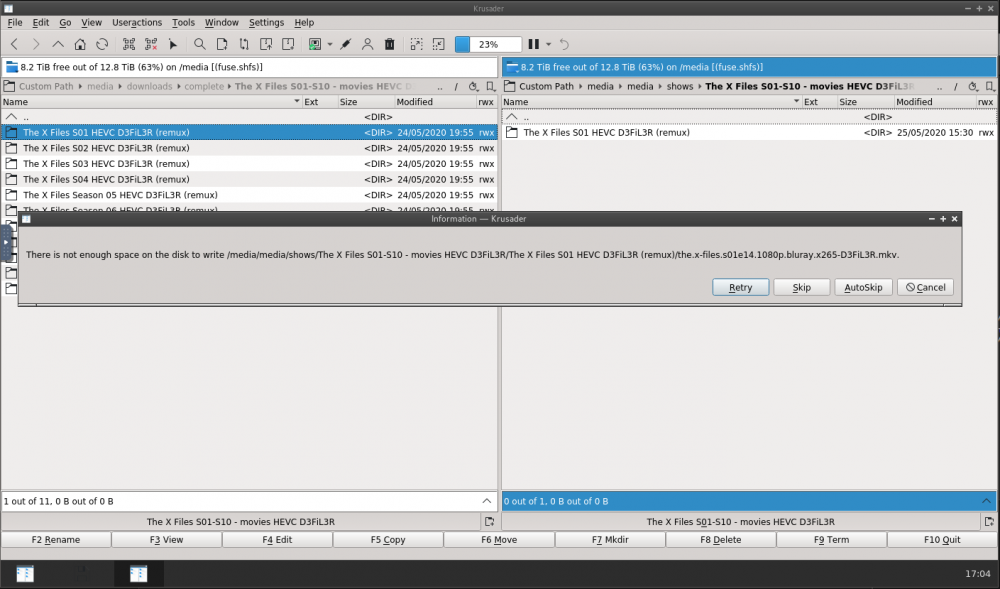Click the trash bin icon in toolbar
The image size is (1000, 589).
point(390,45)
